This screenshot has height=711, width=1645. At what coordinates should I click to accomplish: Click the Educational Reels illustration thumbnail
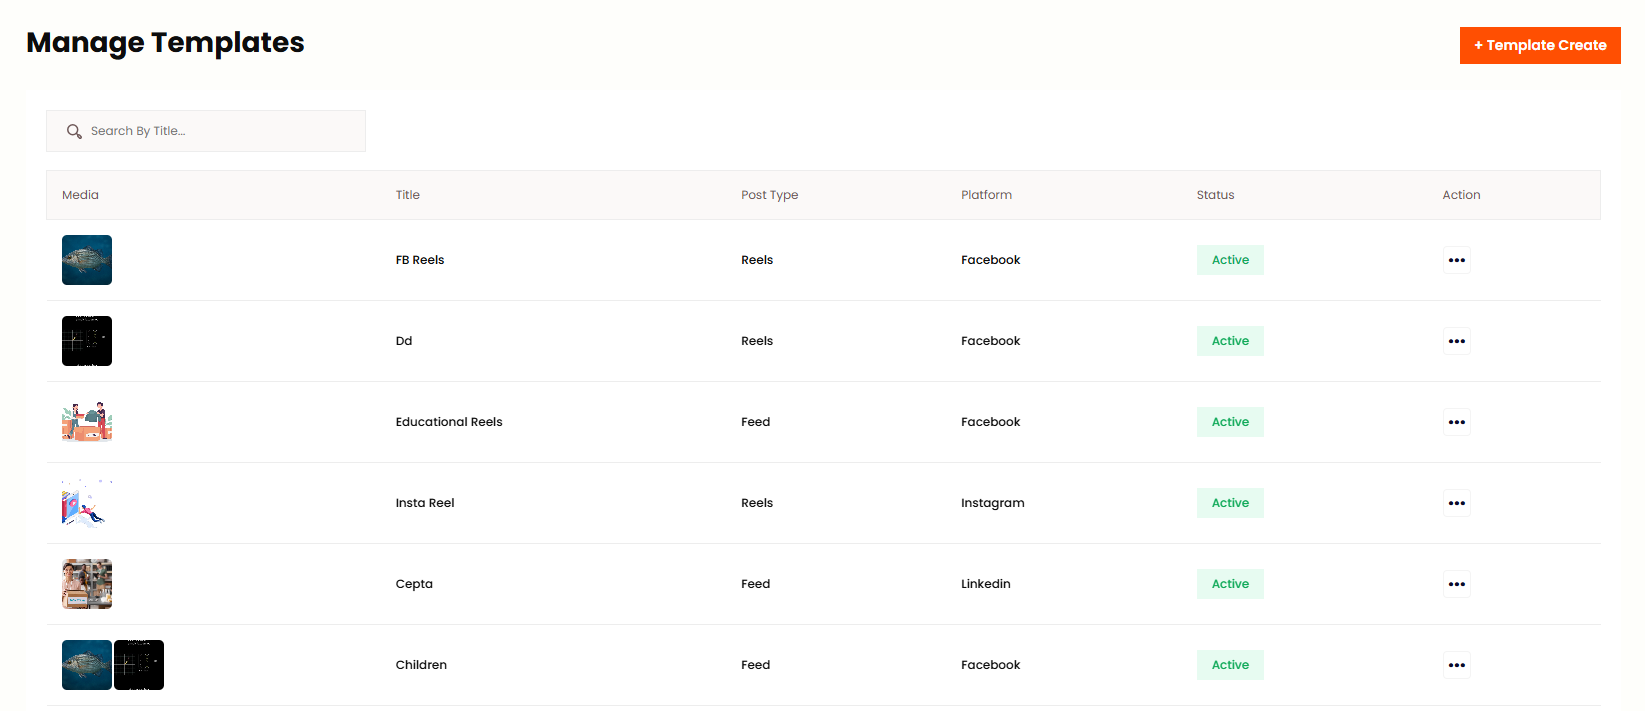click(x=87, y=422)
